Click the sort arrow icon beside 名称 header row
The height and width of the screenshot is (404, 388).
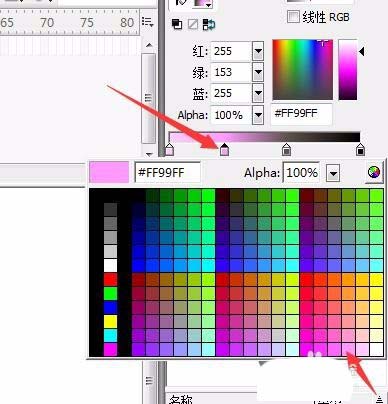click(379, 399)
